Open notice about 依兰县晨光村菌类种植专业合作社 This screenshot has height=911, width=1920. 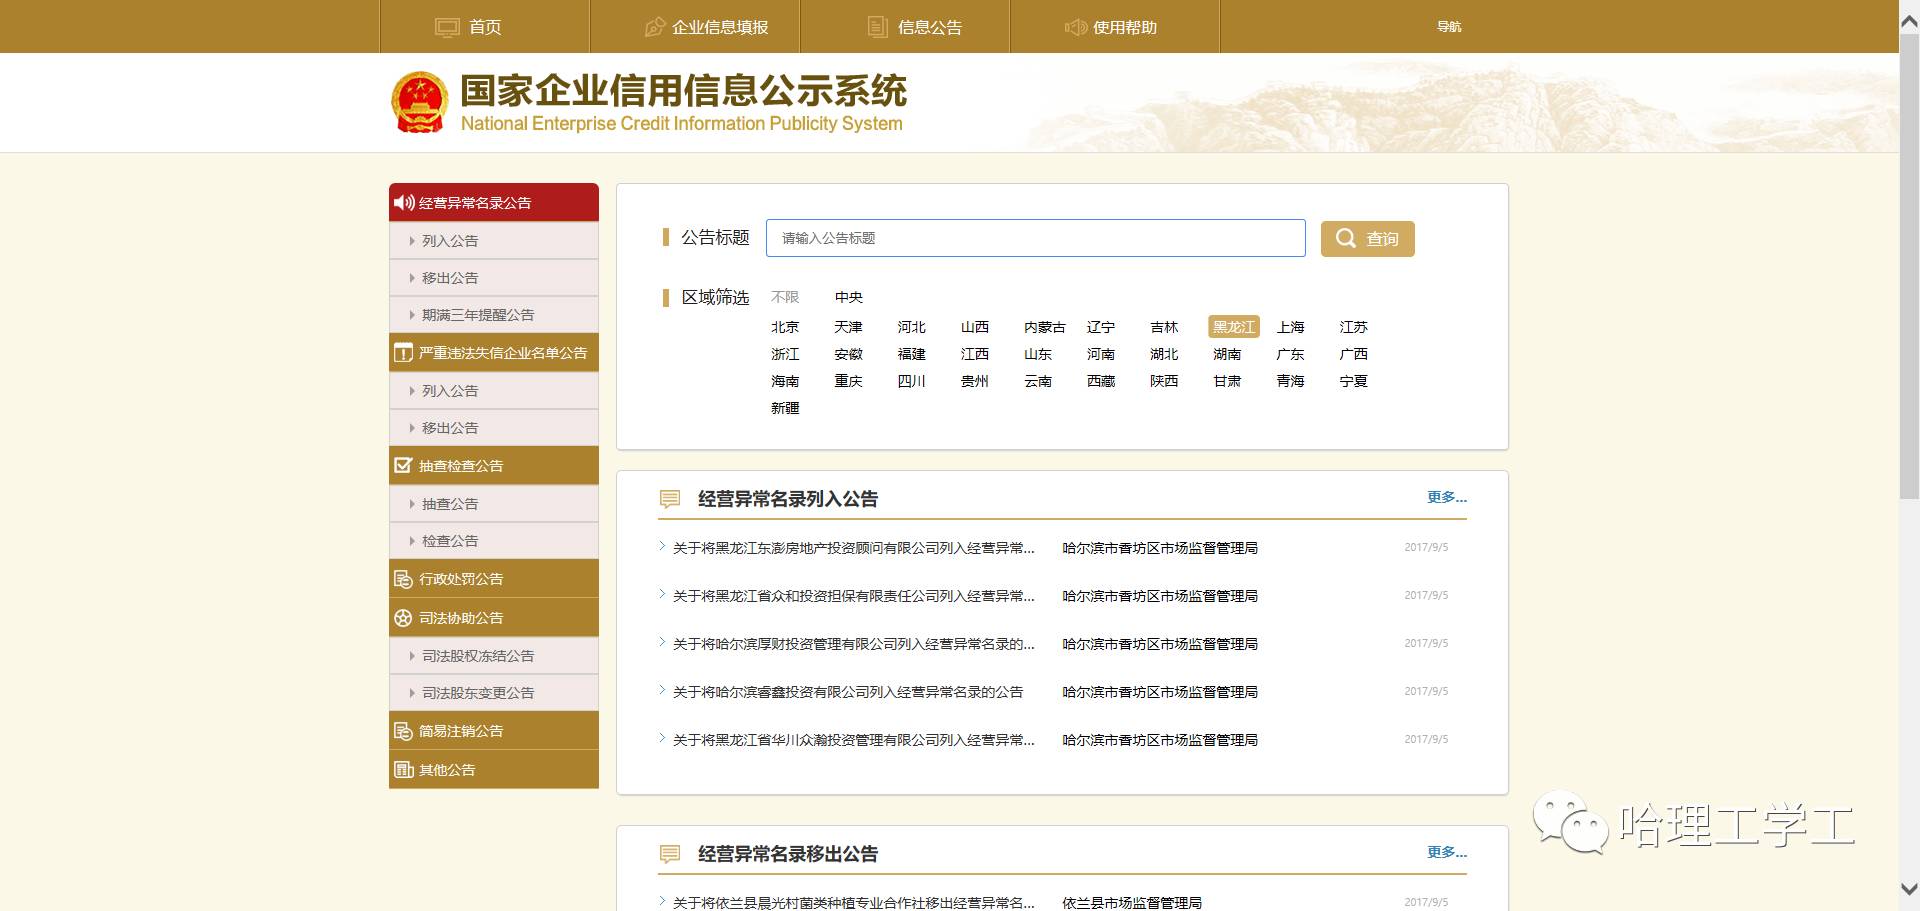point(854,903)
